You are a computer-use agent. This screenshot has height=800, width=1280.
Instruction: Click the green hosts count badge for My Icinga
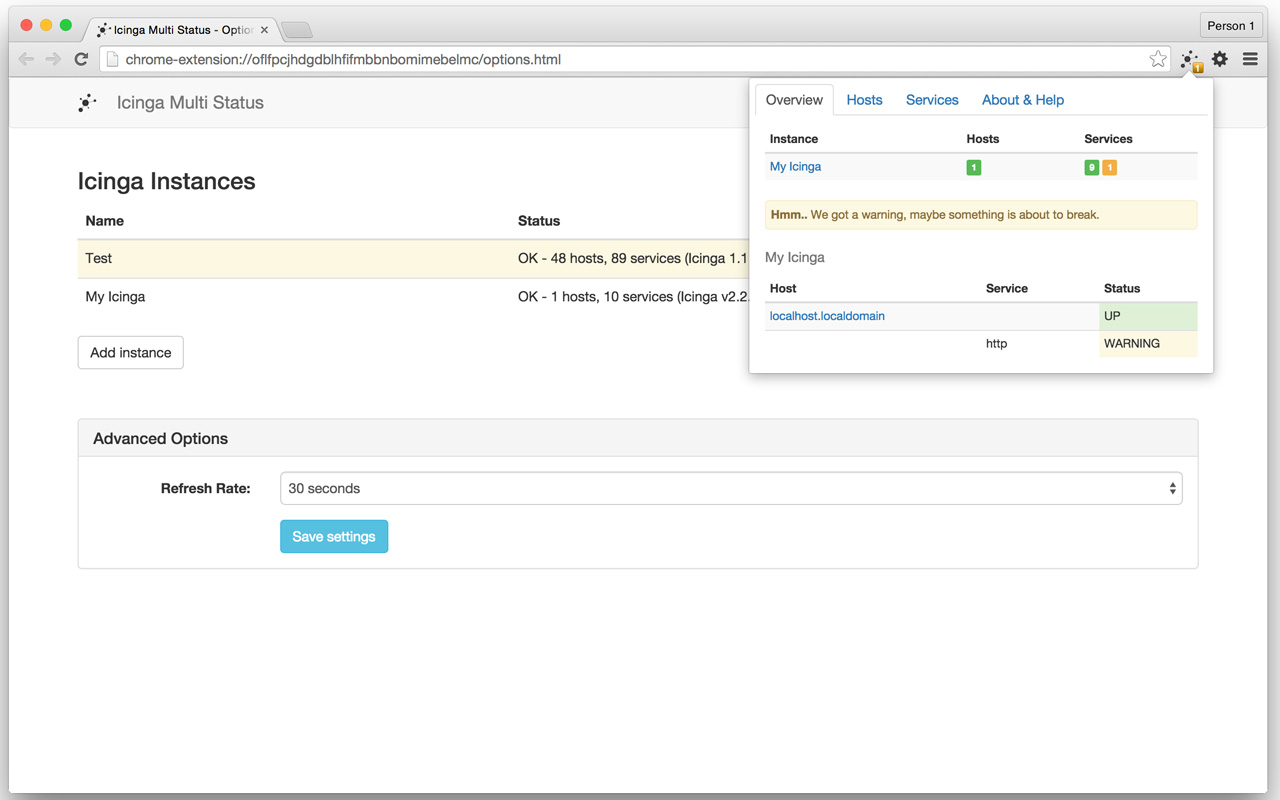pos(973,167)
